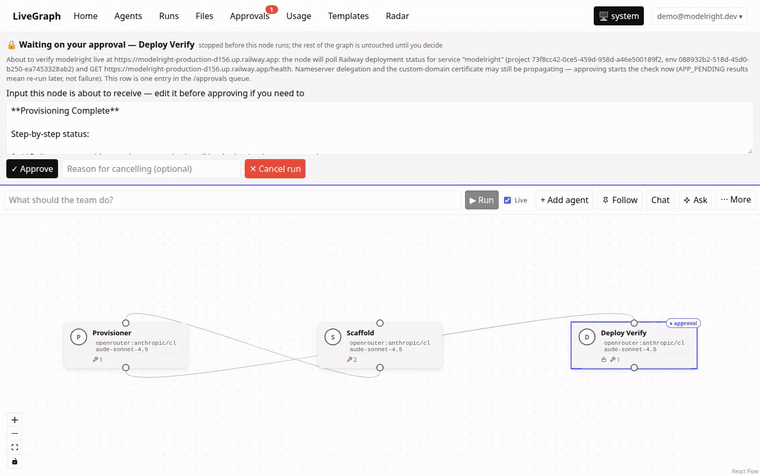Click the React Flow attribution link
760x476 pixels.
click(x=745, y=471)
